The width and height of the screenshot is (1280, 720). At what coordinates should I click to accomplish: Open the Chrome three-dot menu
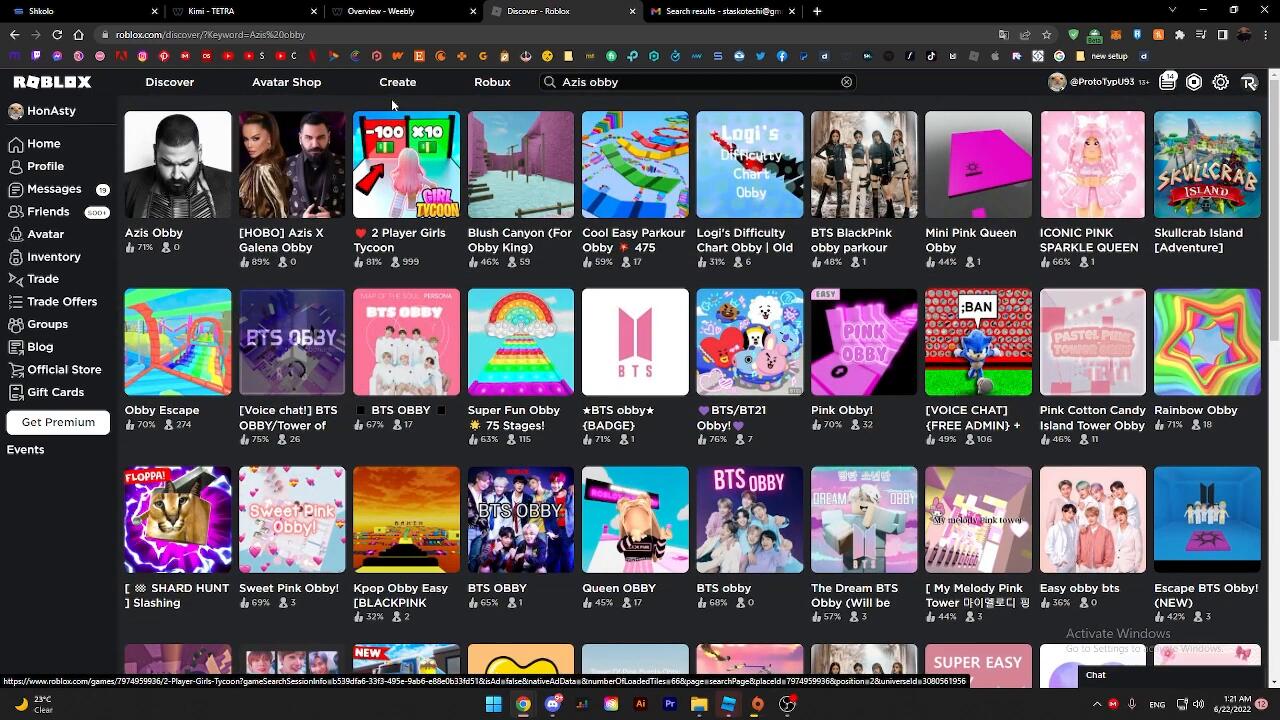[1265, 34]
